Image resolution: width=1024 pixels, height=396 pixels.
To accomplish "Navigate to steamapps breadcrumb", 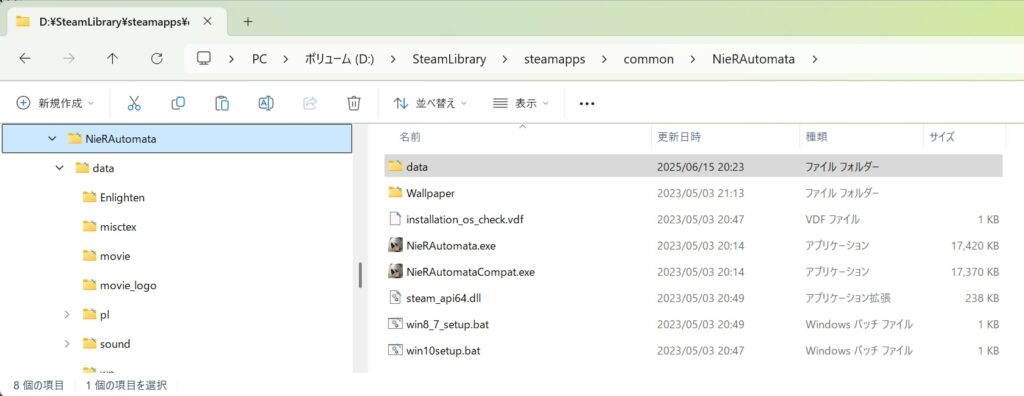I will pyautogui.click(x=554, y=59).
